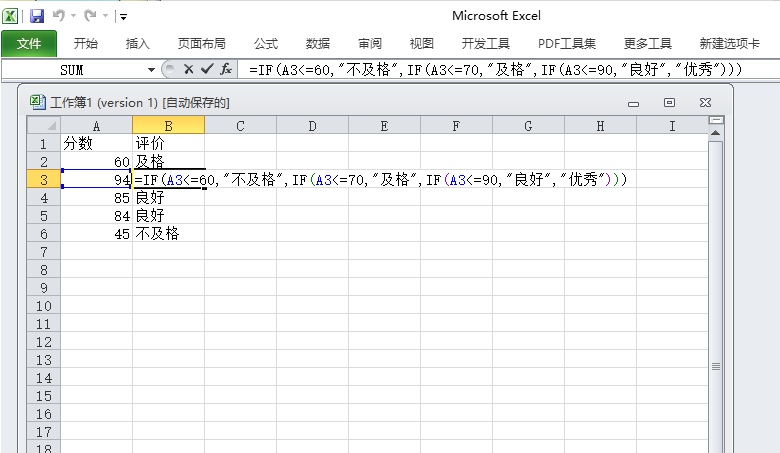
Task: Select column H header
Action: pos(600,126)
